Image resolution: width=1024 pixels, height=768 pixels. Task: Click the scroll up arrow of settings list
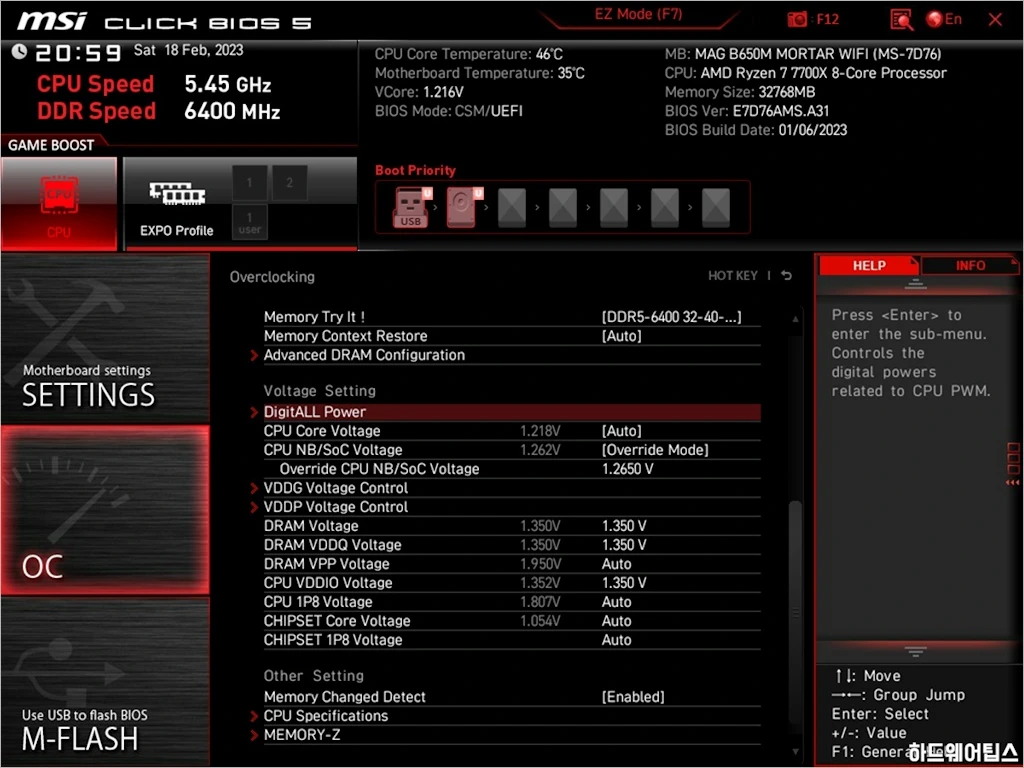point(795,319)
